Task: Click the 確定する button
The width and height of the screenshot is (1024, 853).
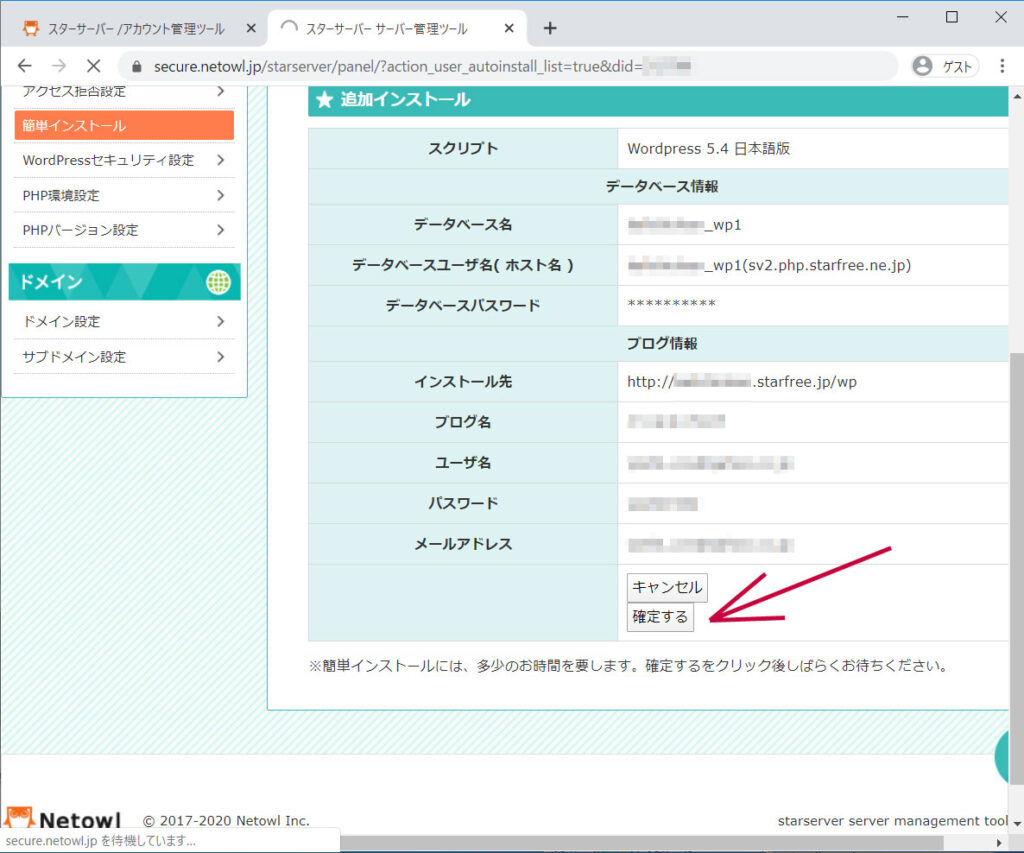Action: point(660,617)
